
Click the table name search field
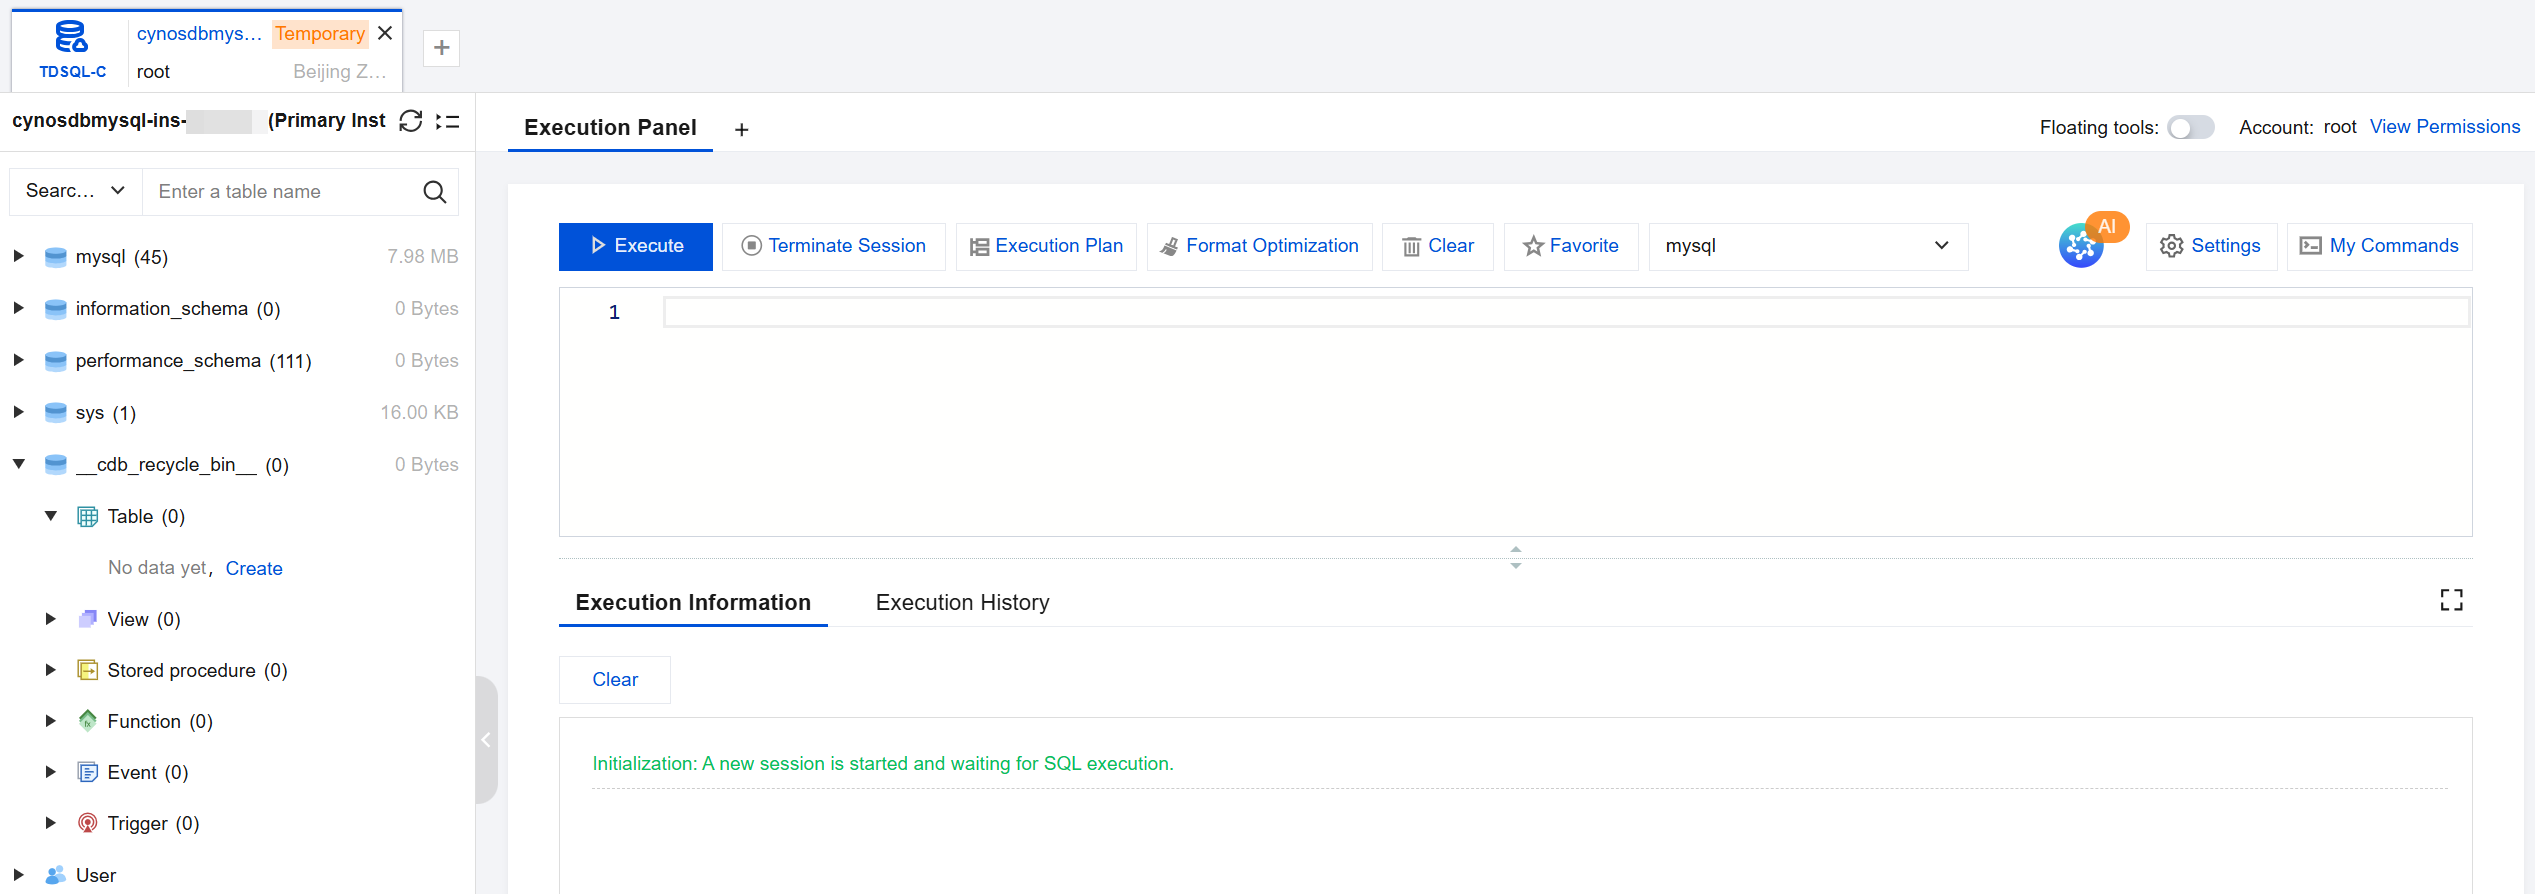284,192
